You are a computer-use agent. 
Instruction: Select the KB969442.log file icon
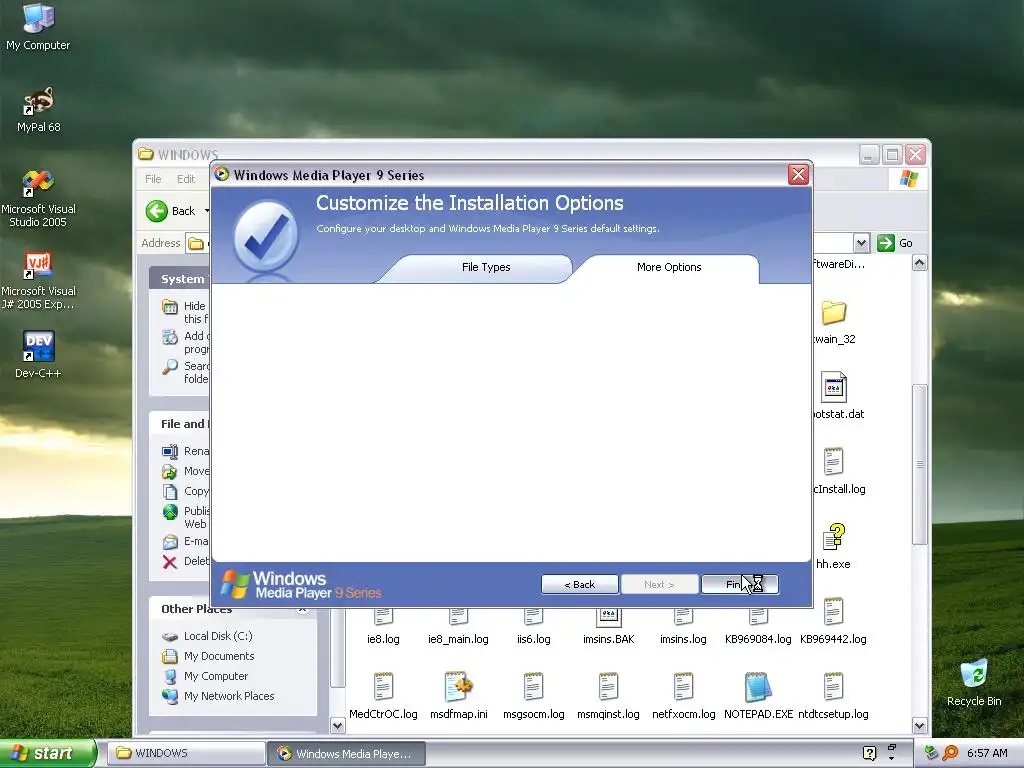[x=833, y=613]
